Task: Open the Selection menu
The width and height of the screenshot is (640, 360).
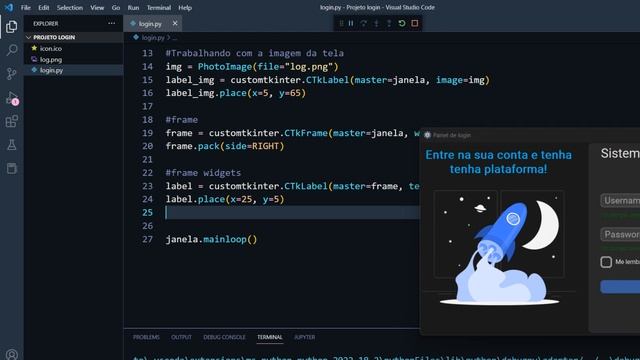Action: (70, 7)
